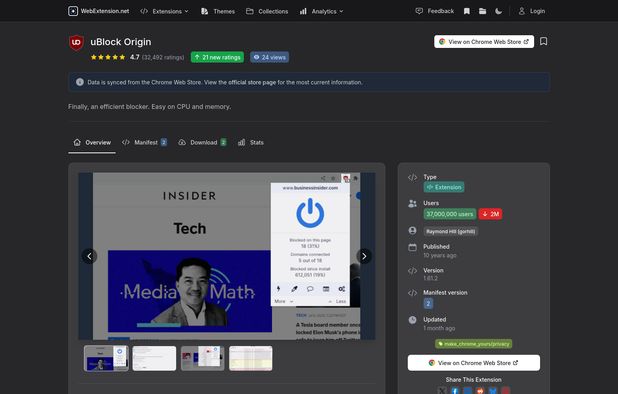The width and height of the screenshot is (618, 394).
Task: Click the 21 new ratings badge
Action: (x=218, y=57)
